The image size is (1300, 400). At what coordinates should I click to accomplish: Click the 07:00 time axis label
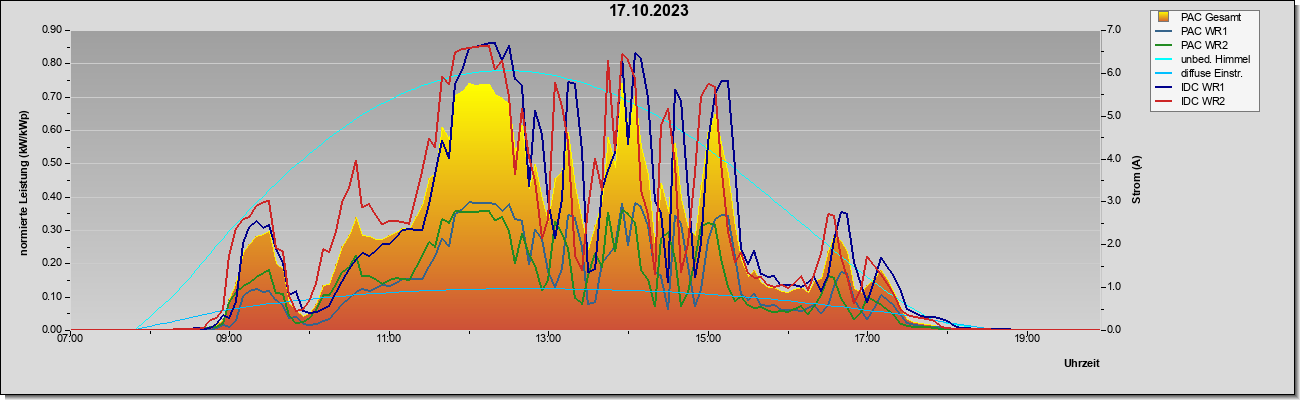pos(70,339)
